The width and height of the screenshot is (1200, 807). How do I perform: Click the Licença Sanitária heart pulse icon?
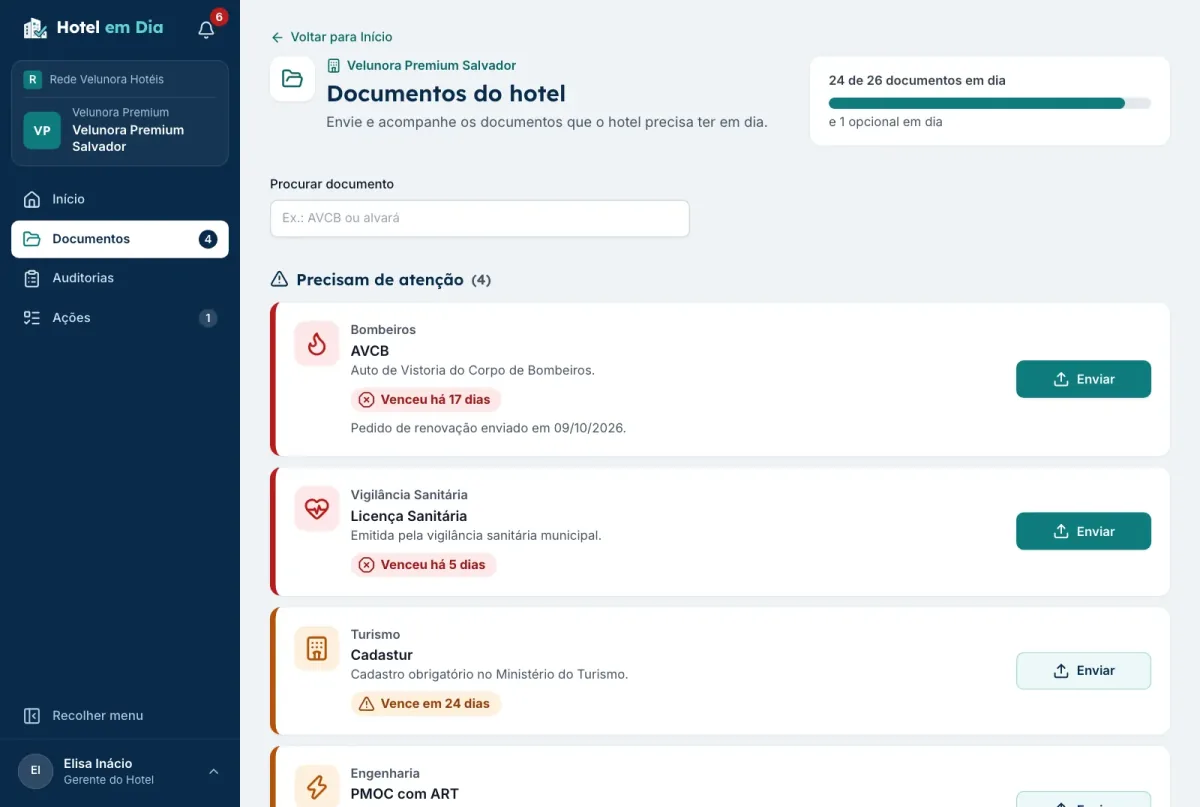tap(317, 509)
